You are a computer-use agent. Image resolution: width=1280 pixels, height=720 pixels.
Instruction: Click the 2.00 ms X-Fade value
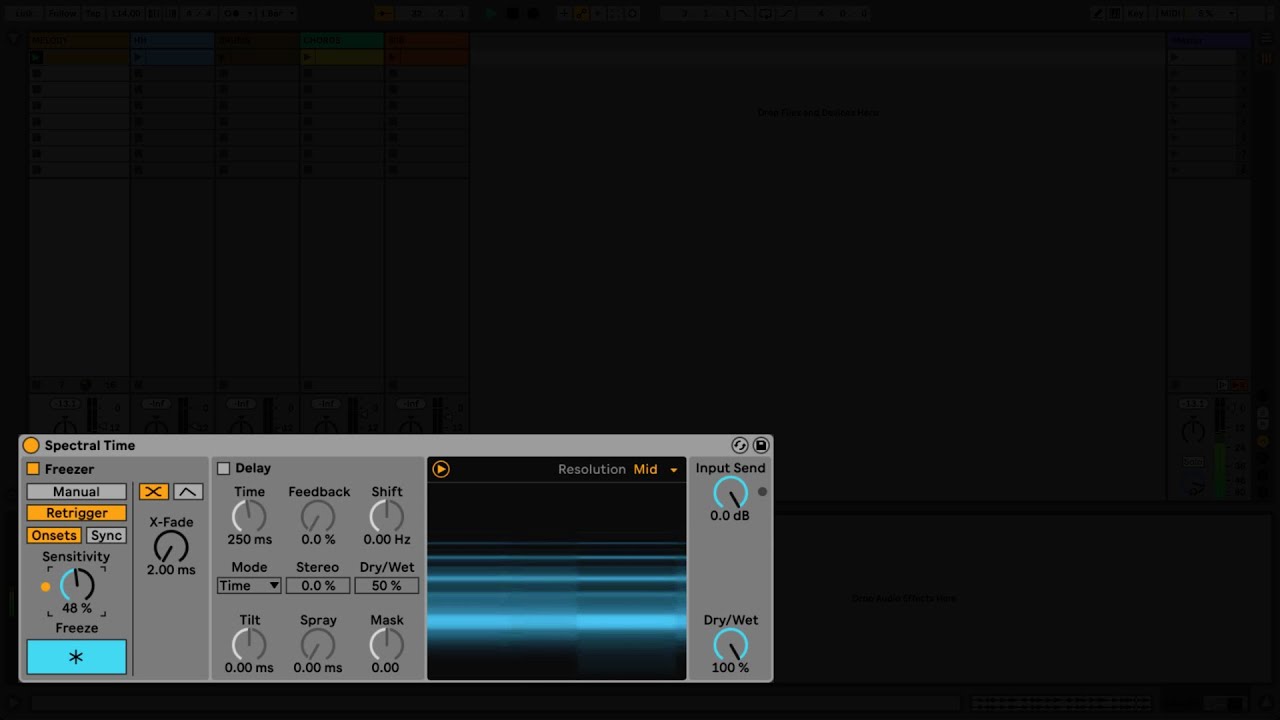[x=171, y=570]
